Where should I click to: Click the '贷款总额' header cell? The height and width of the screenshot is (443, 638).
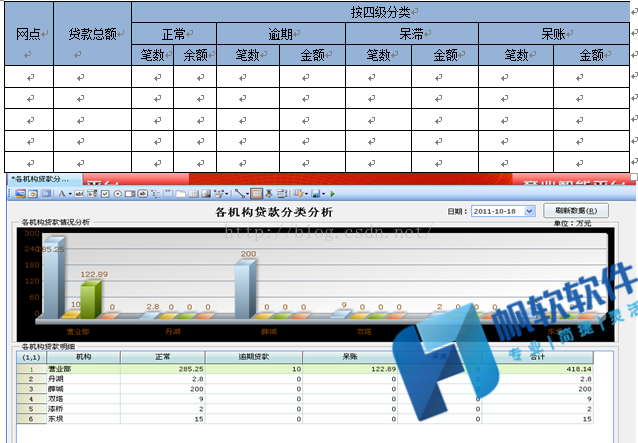[93, 33]
